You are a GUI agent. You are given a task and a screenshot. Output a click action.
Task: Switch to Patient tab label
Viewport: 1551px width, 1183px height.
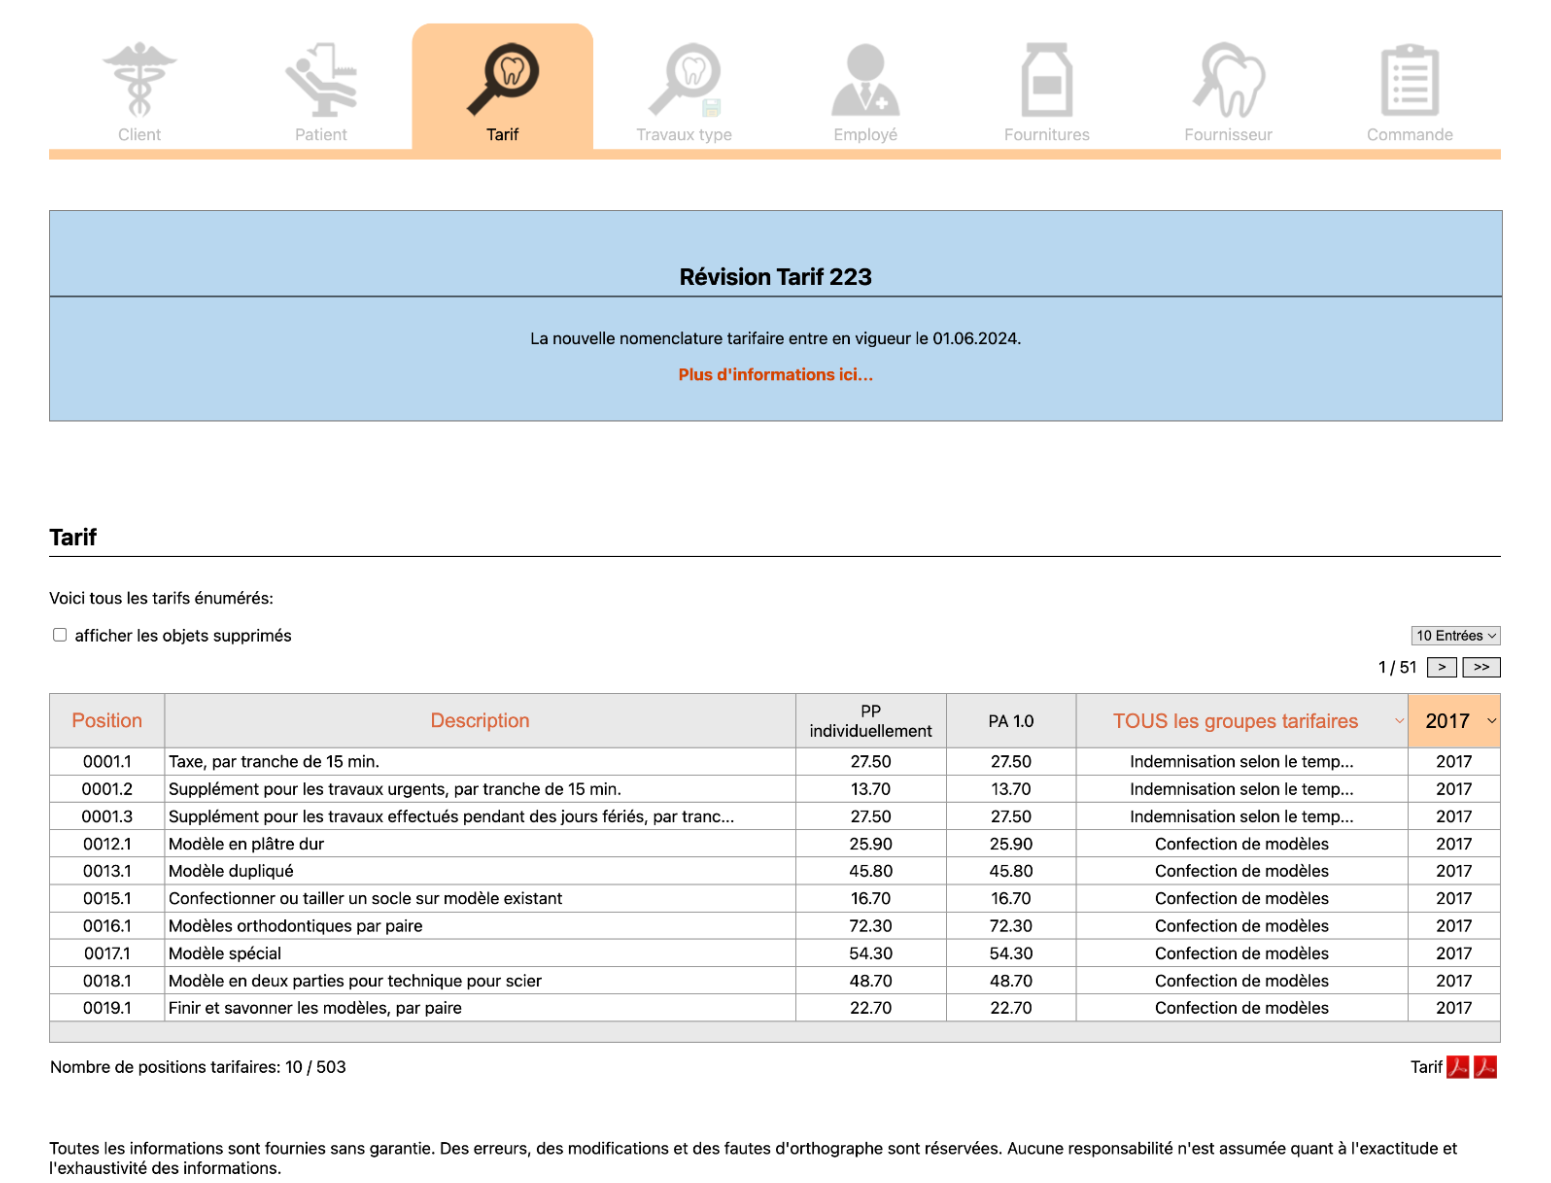click(x=321, y=135)
